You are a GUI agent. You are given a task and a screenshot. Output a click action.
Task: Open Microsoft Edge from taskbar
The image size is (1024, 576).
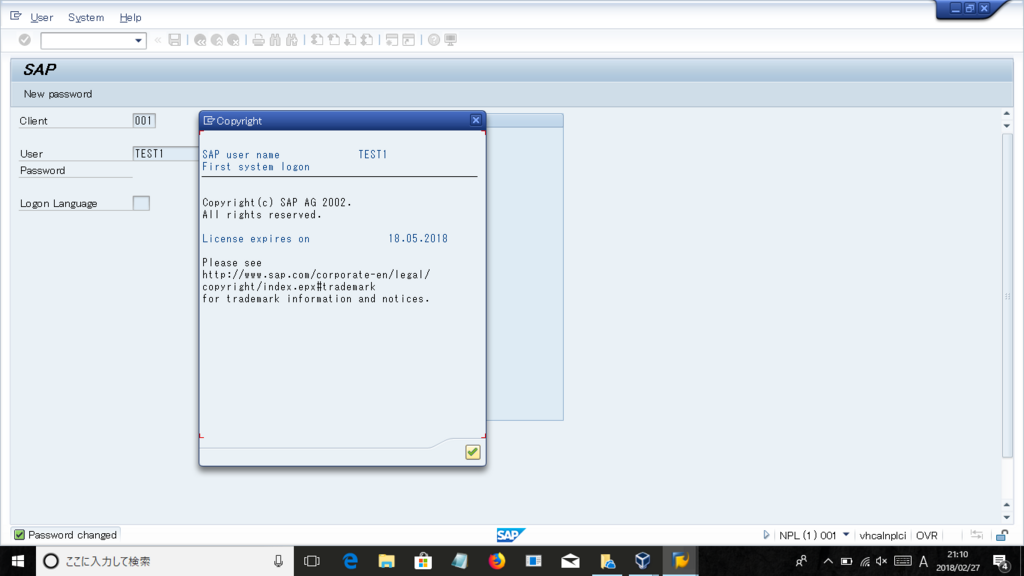350,561
